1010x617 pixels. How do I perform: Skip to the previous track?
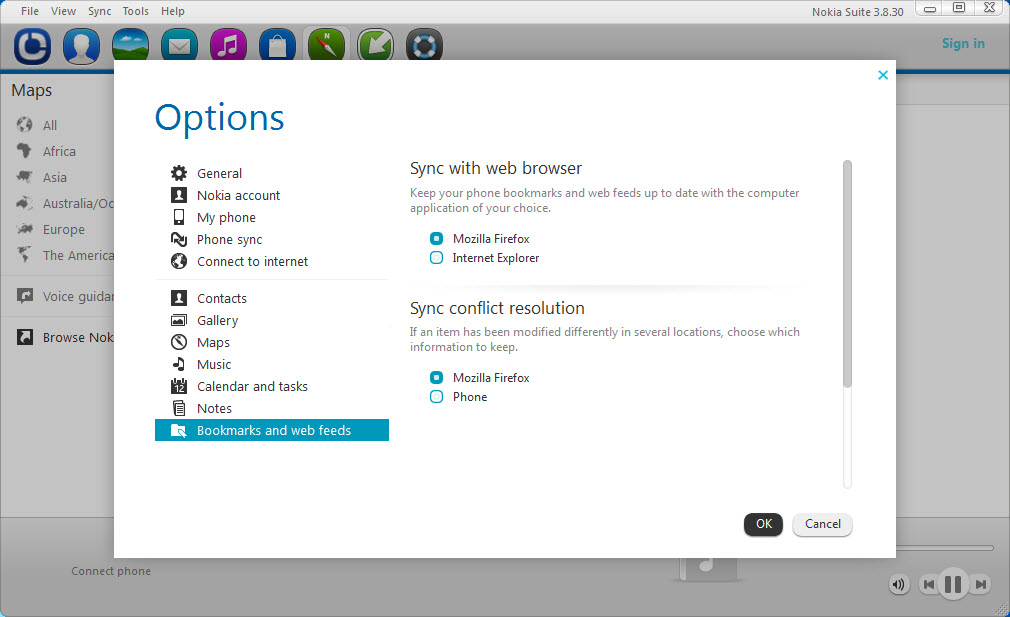click(x=928, y=585)
